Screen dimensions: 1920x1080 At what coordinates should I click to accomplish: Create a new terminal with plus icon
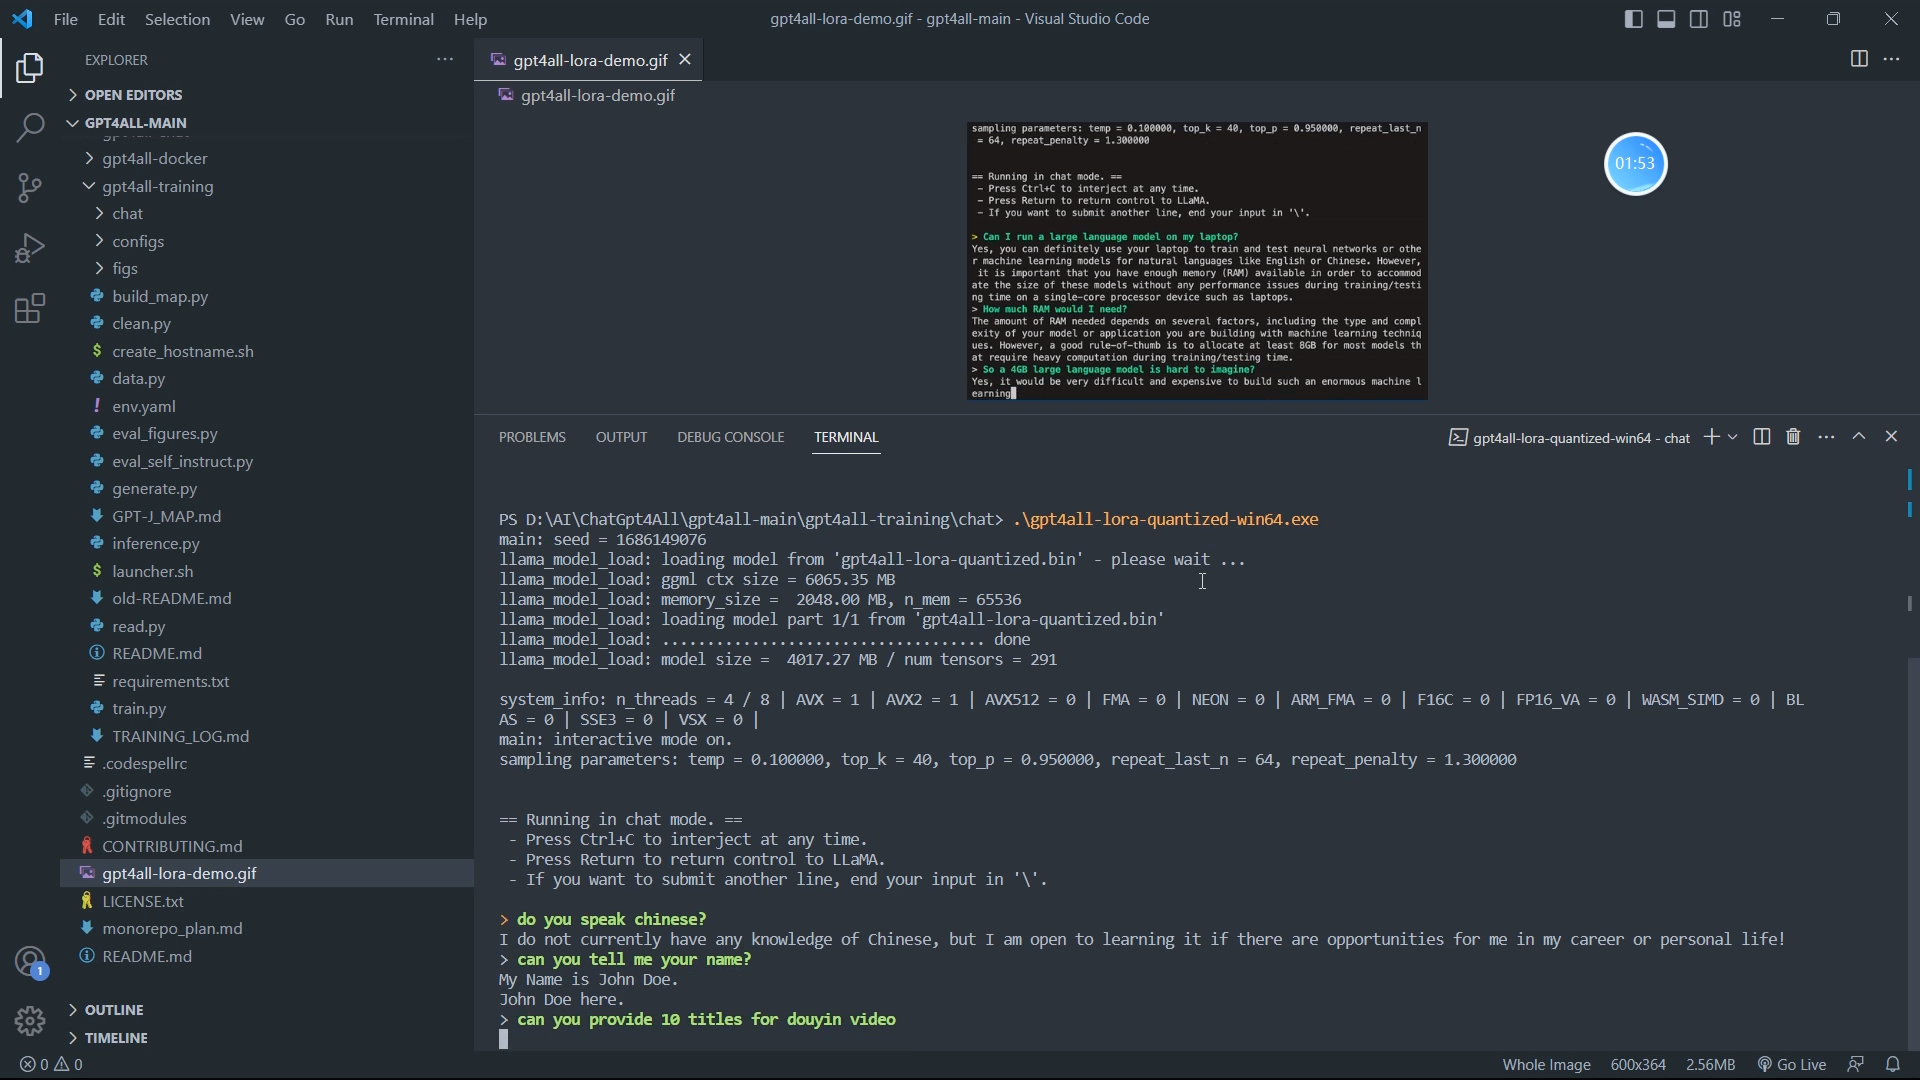(1711, 437)
